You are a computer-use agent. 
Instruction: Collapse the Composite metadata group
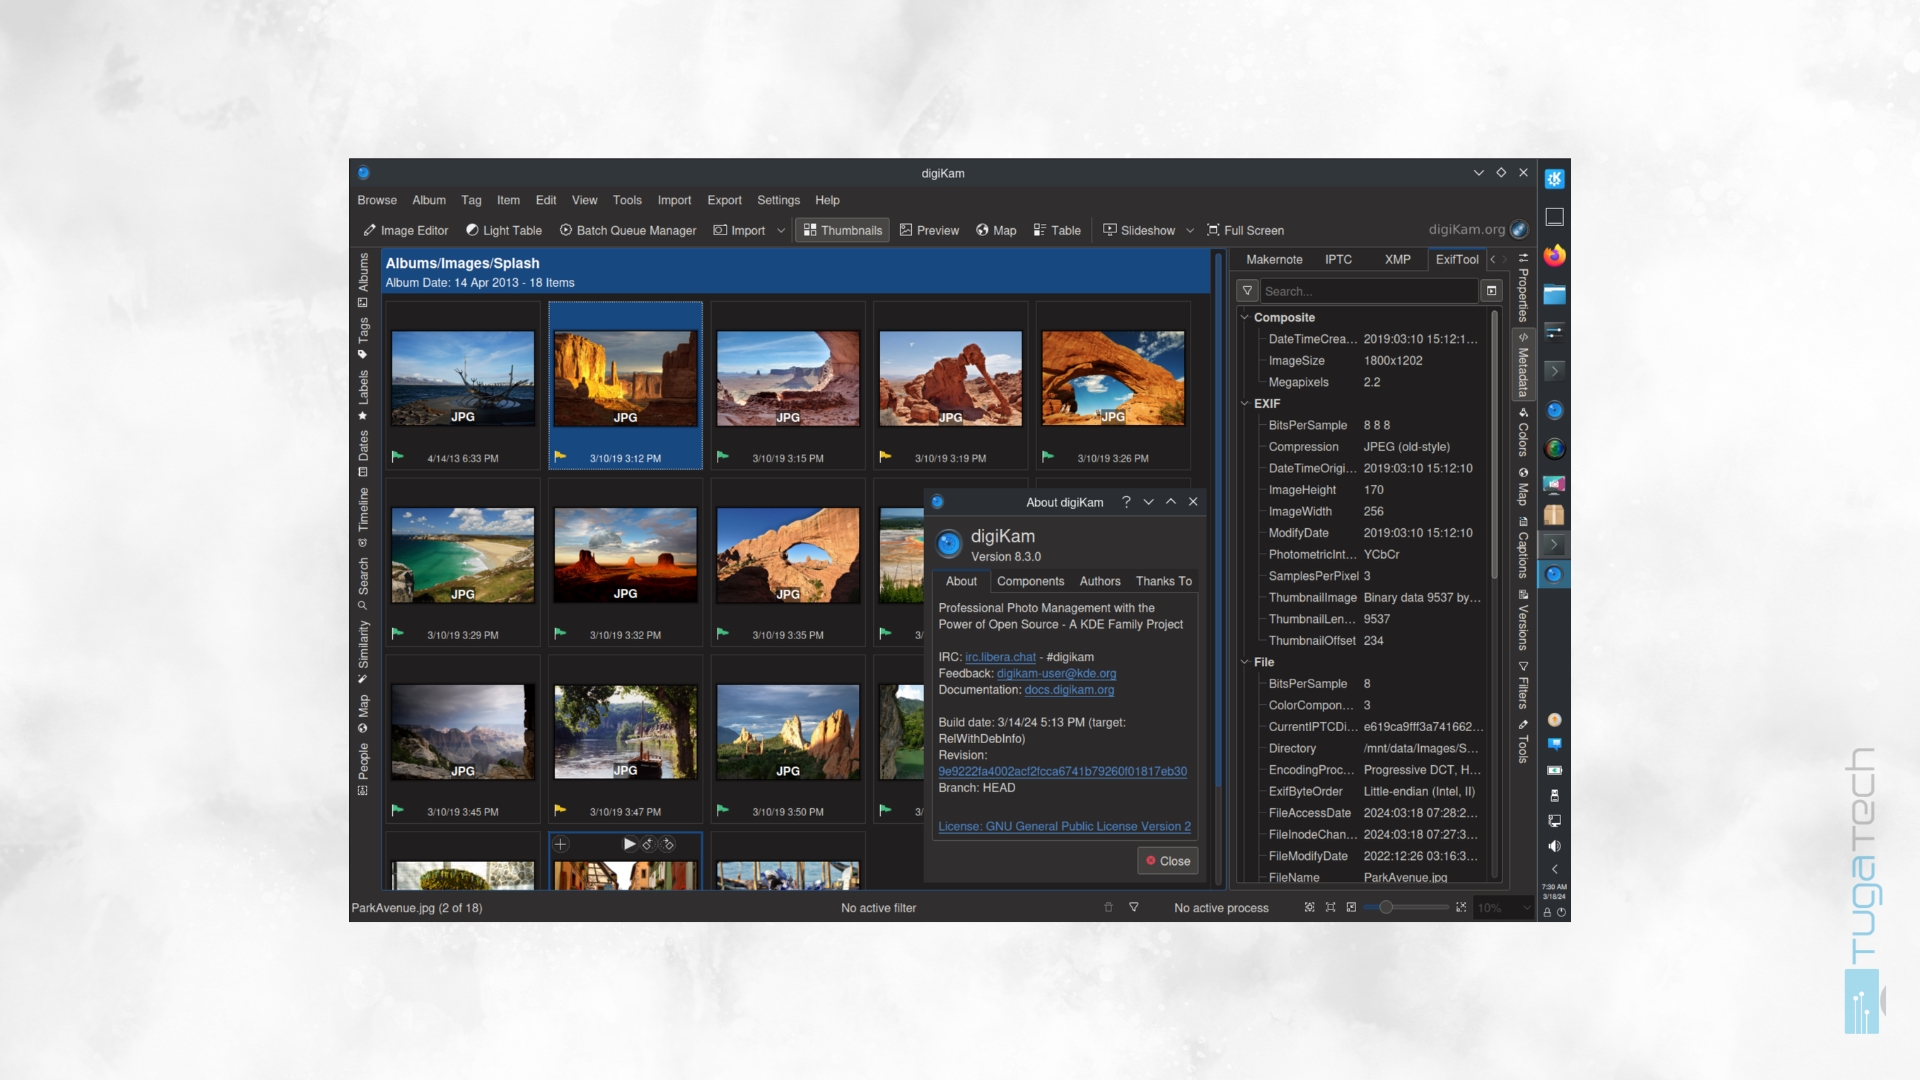tap(1245, 317)
